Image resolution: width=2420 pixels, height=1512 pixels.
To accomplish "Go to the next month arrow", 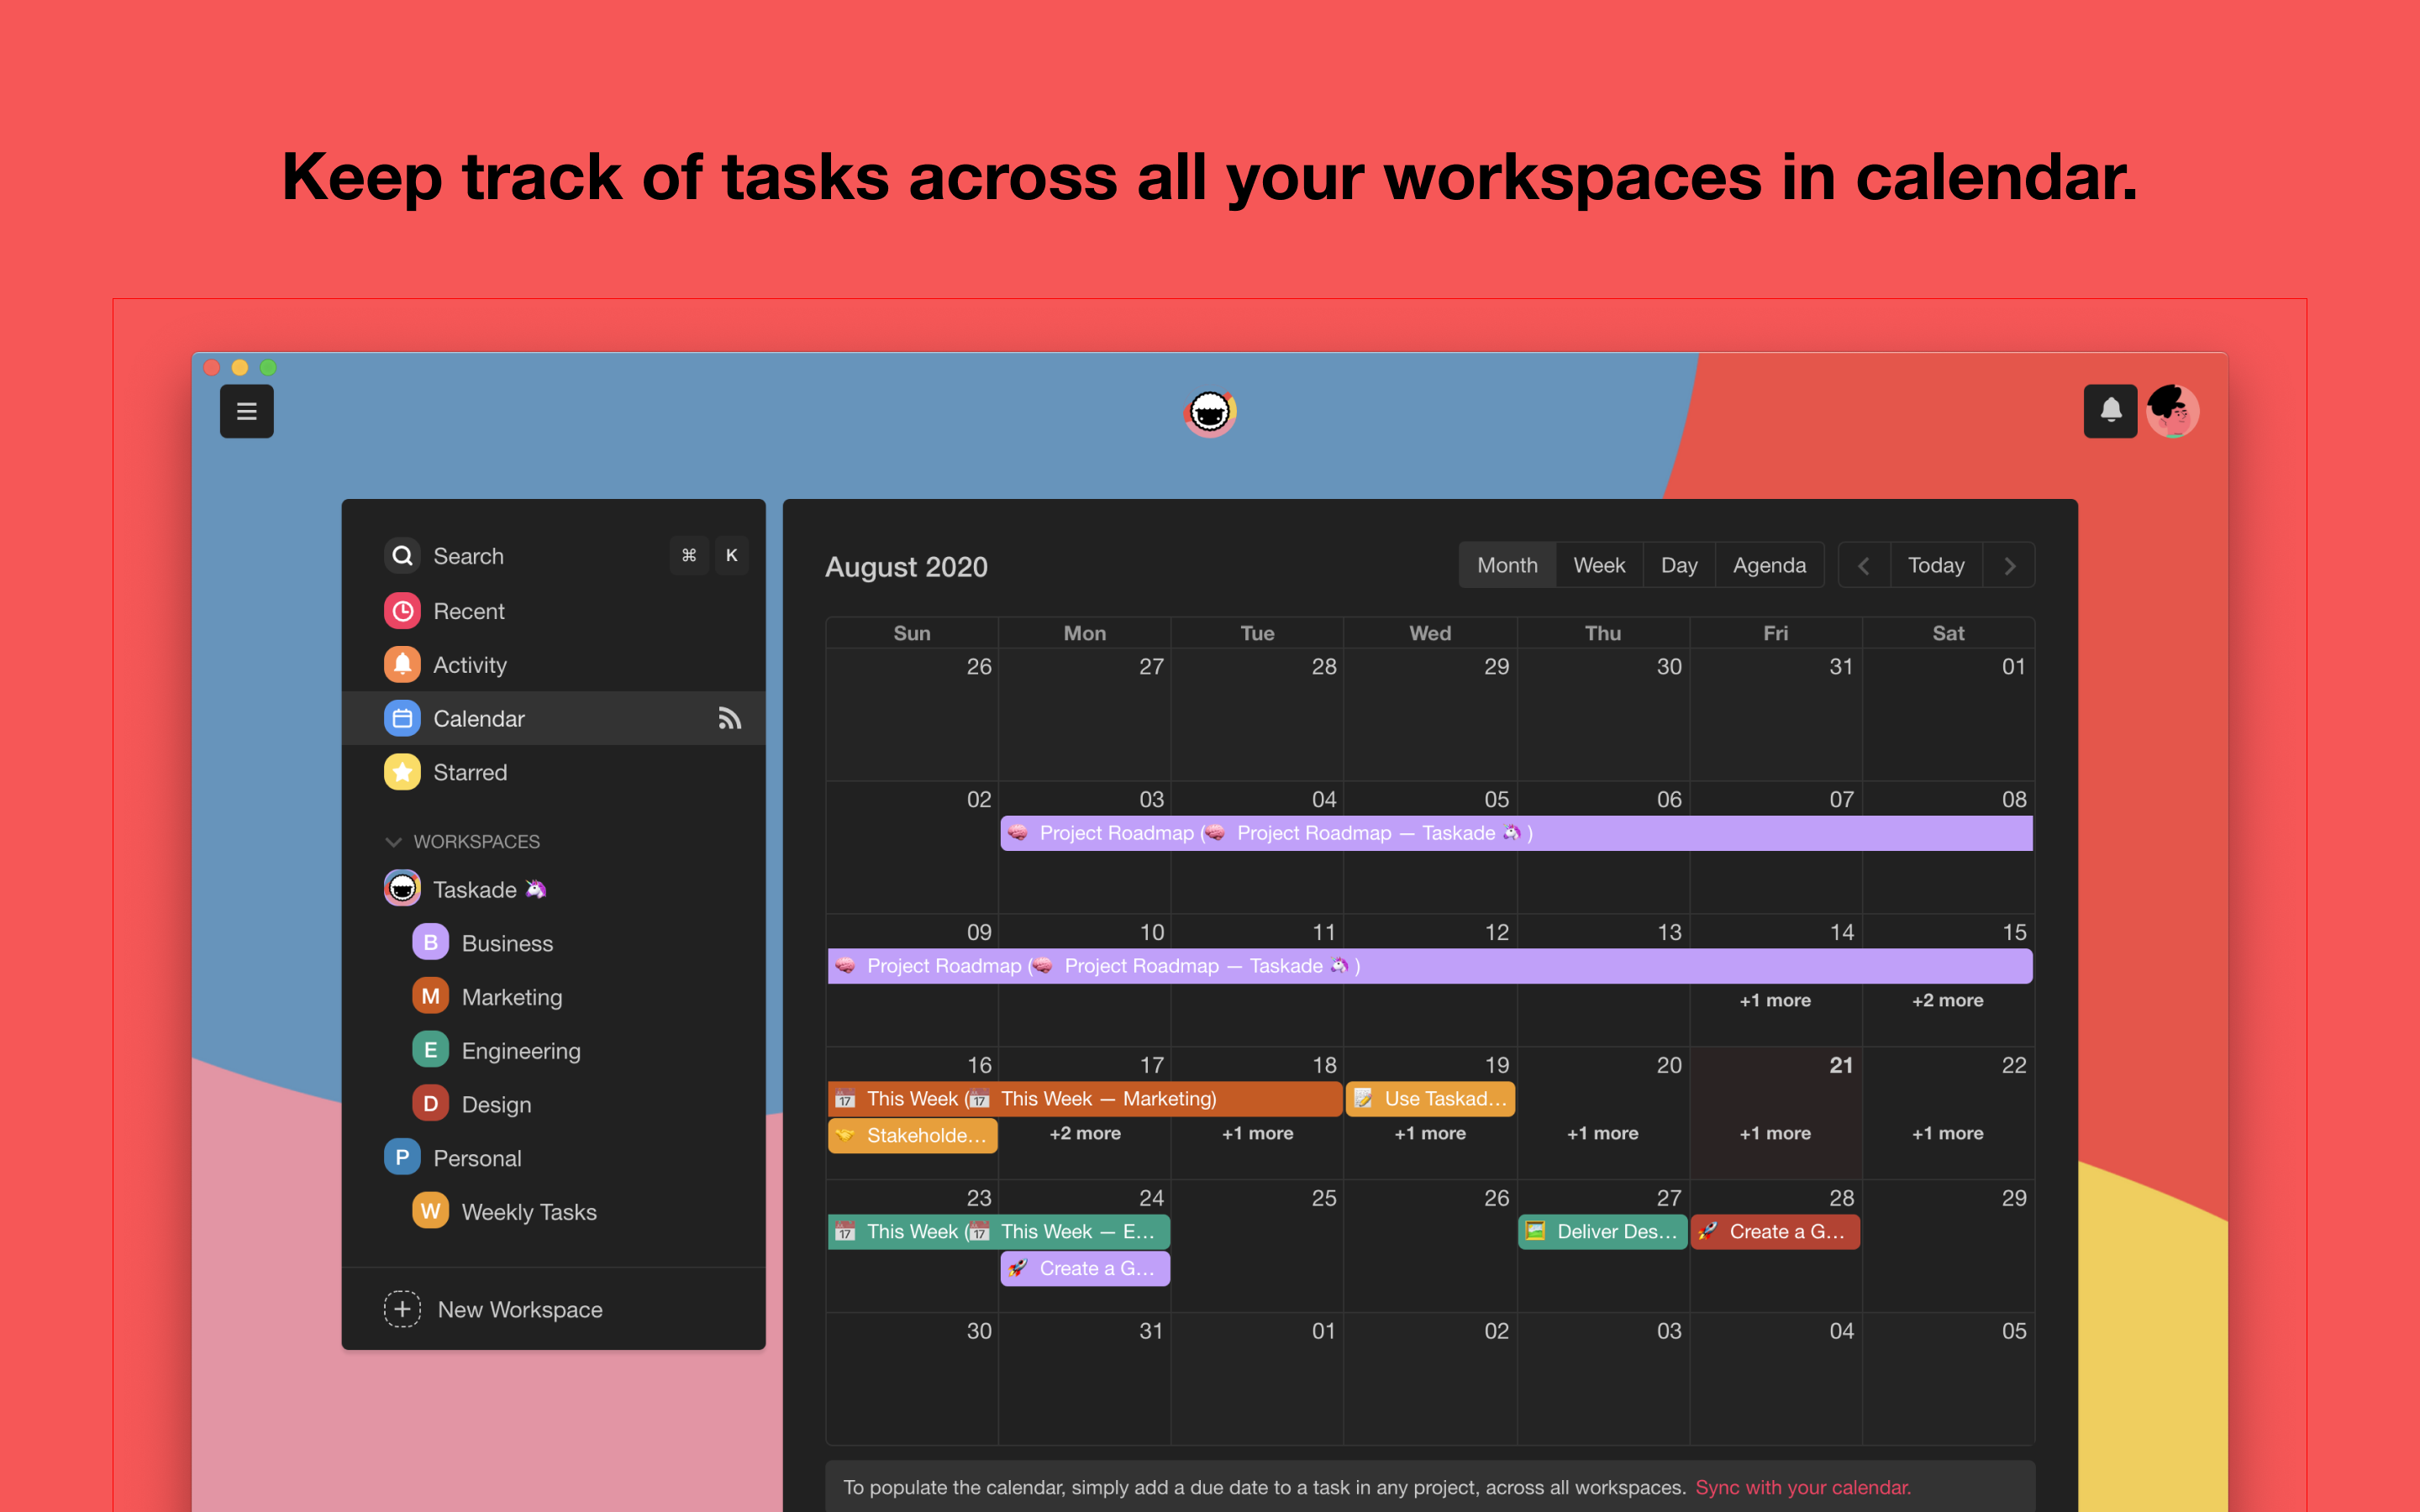I will (2010, 566).
